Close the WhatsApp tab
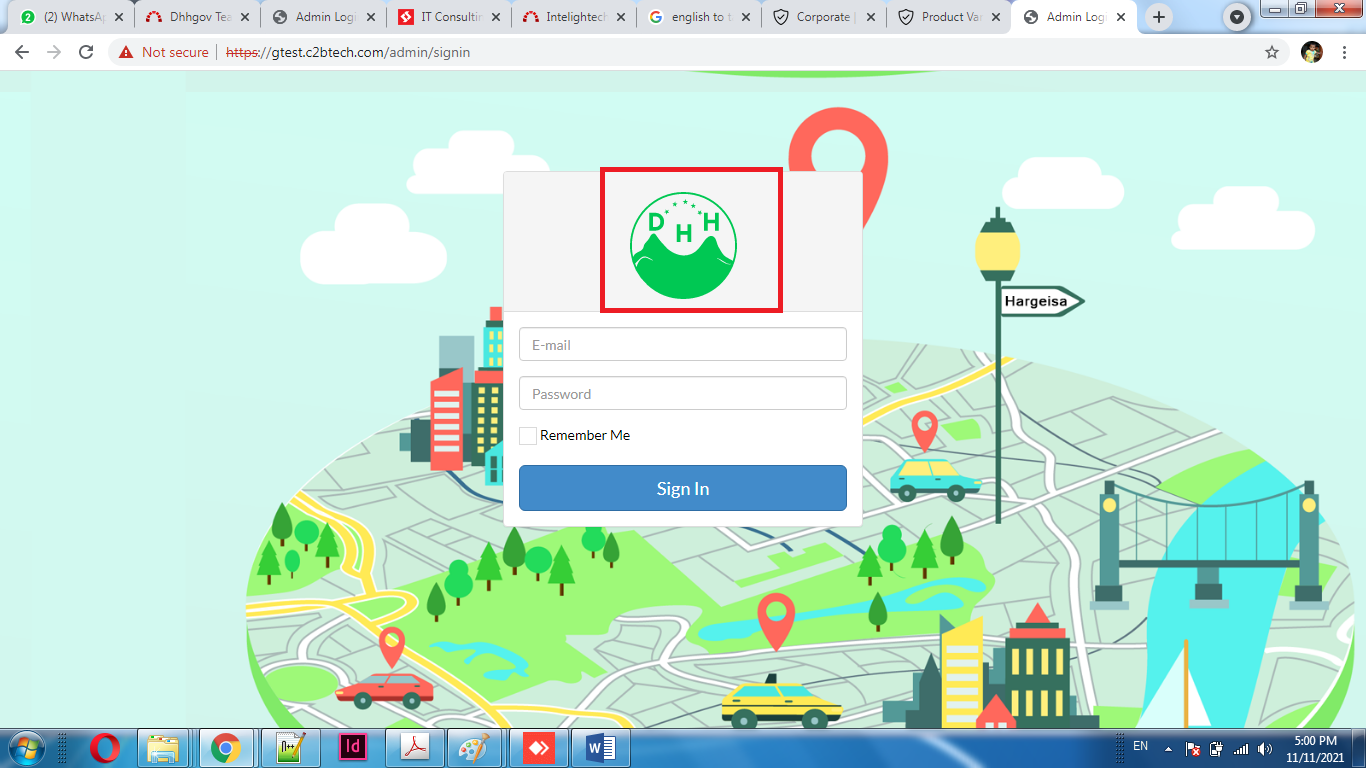The height and width of the screenshot is (768, 1366). (x=120, y=17)
